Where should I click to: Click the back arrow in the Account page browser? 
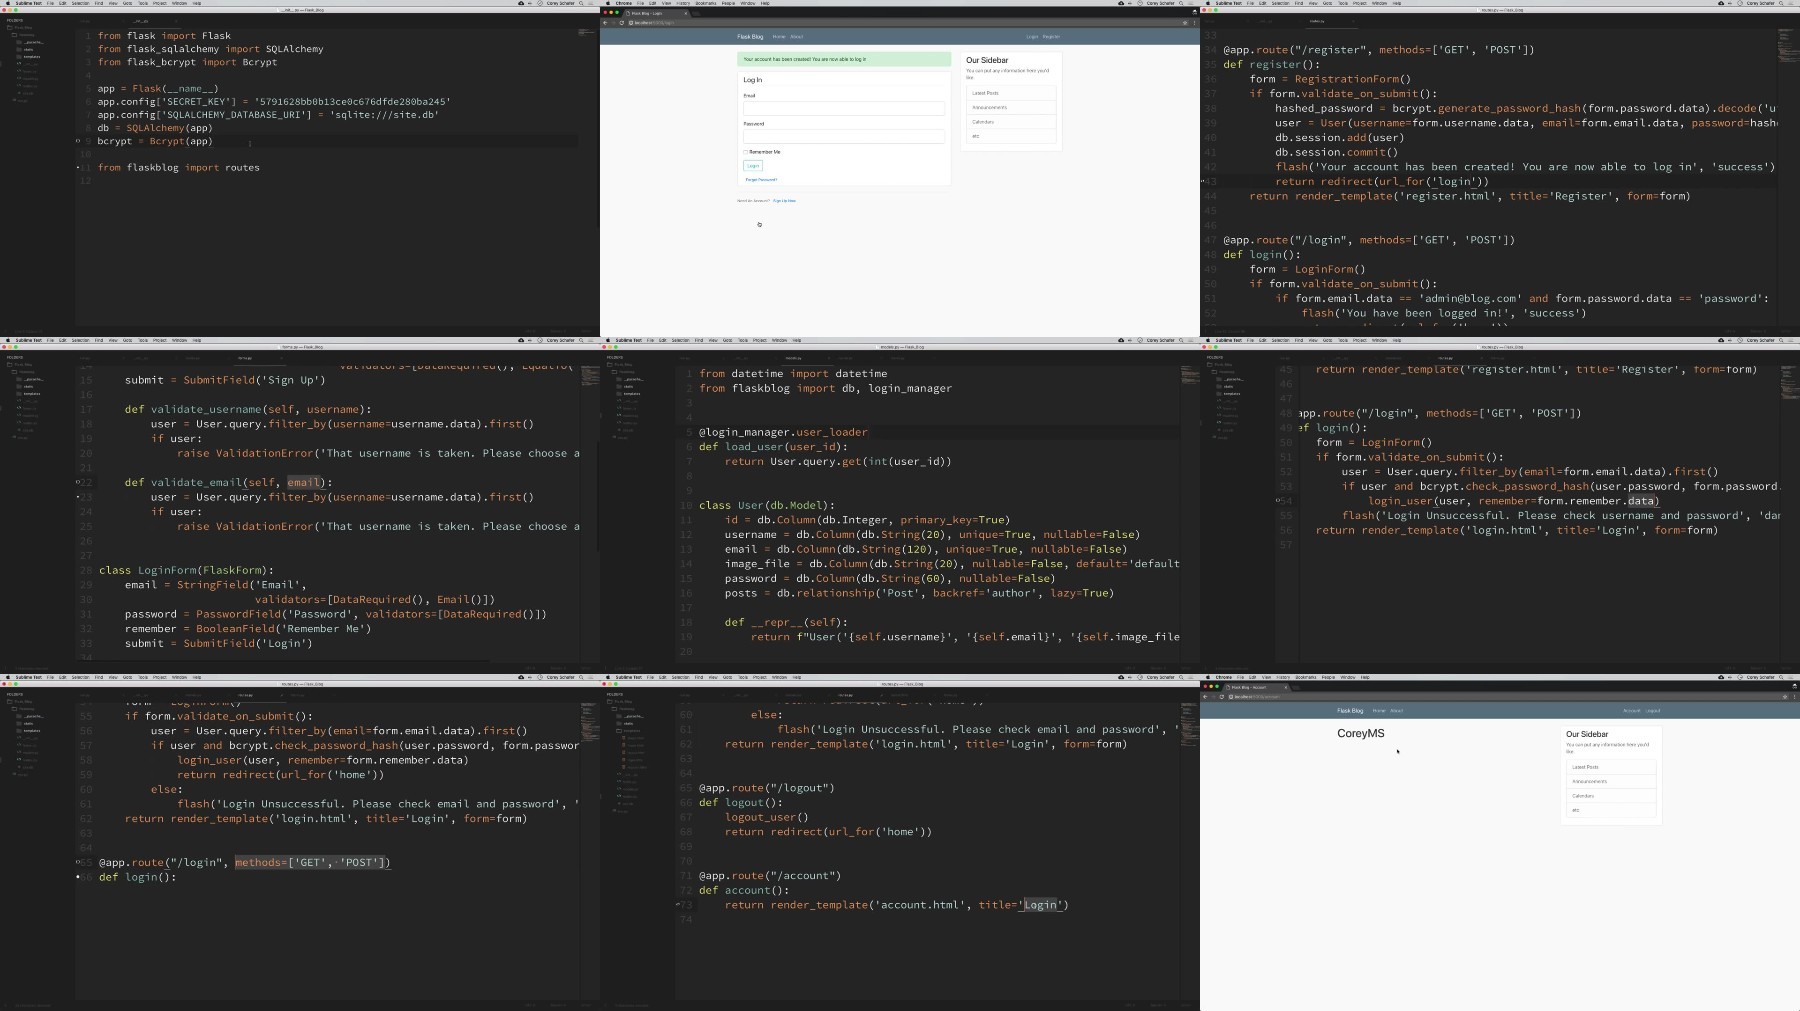(x=1205, y=697)
